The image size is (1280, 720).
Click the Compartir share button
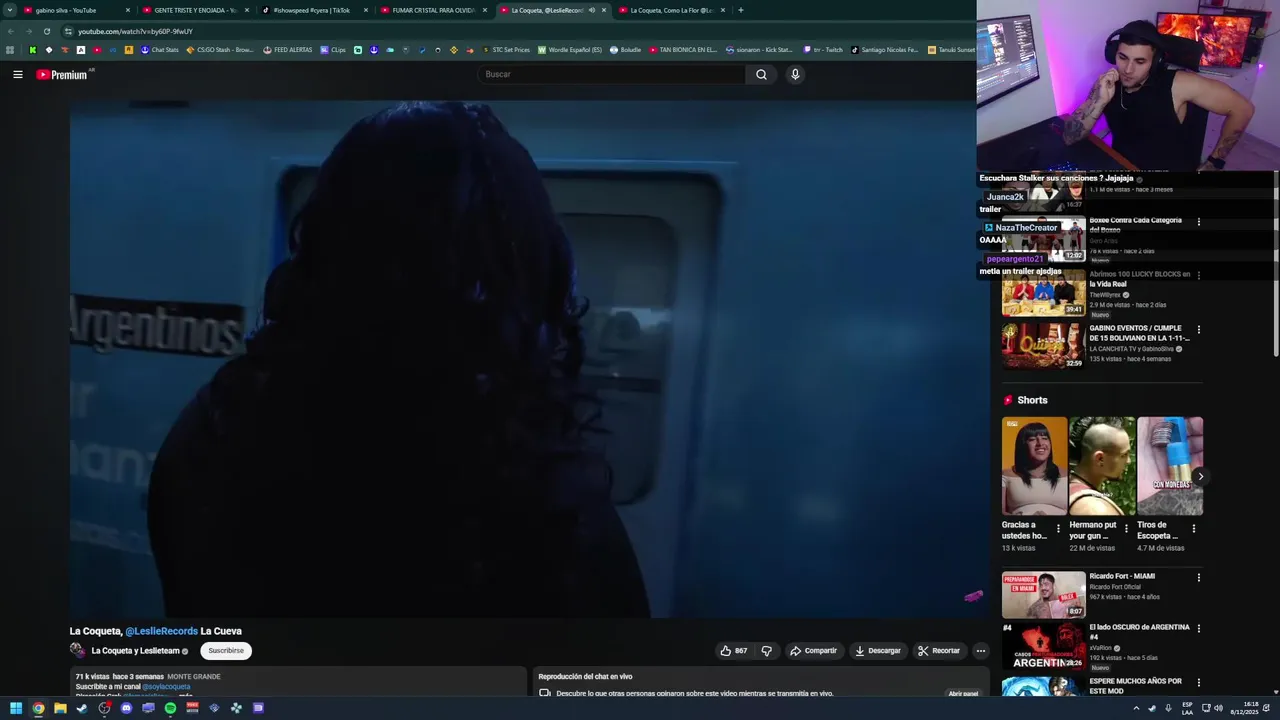point(813,651)
